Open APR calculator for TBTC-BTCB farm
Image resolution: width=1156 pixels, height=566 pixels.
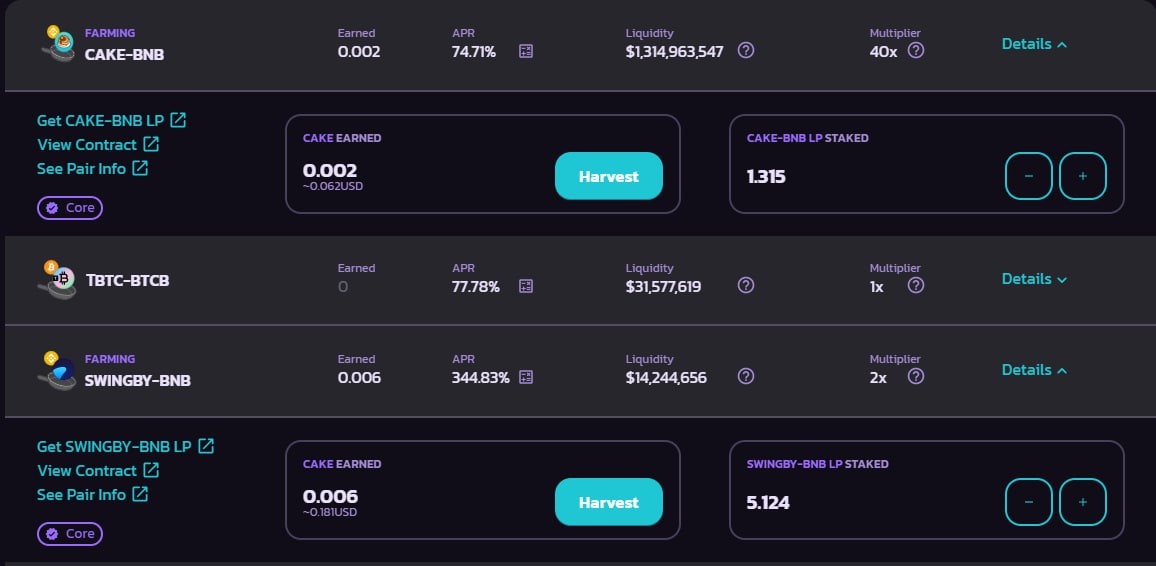[526, 286]
